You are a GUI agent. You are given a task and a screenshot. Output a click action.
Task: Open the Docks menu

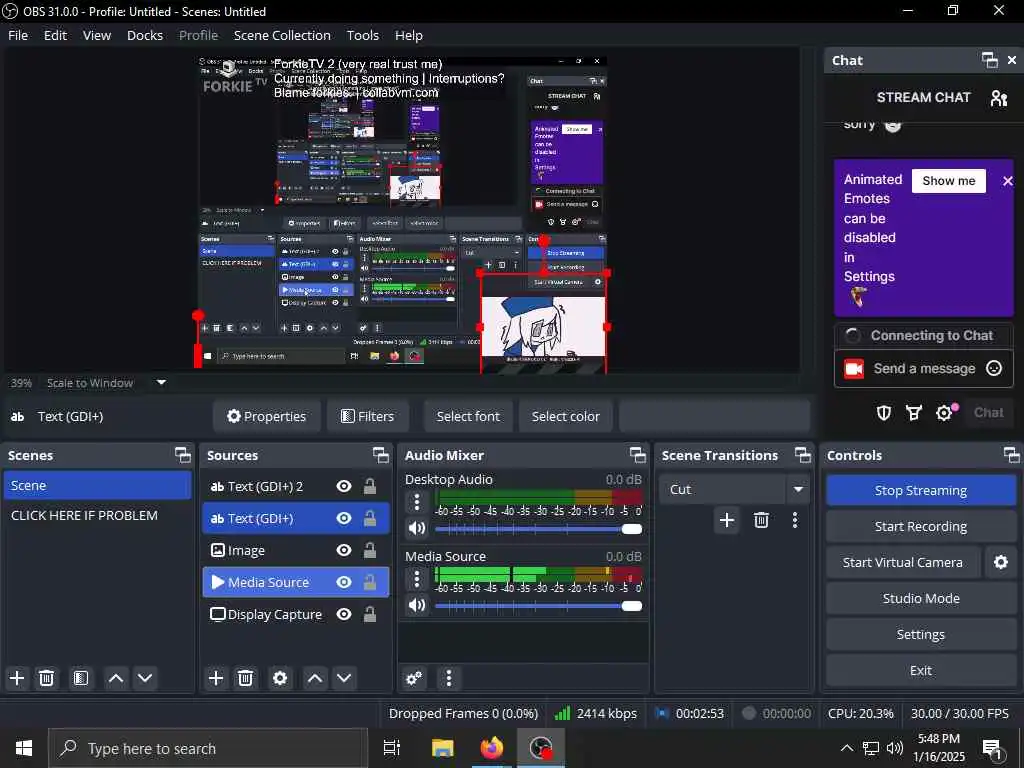[x=145, y=35]
